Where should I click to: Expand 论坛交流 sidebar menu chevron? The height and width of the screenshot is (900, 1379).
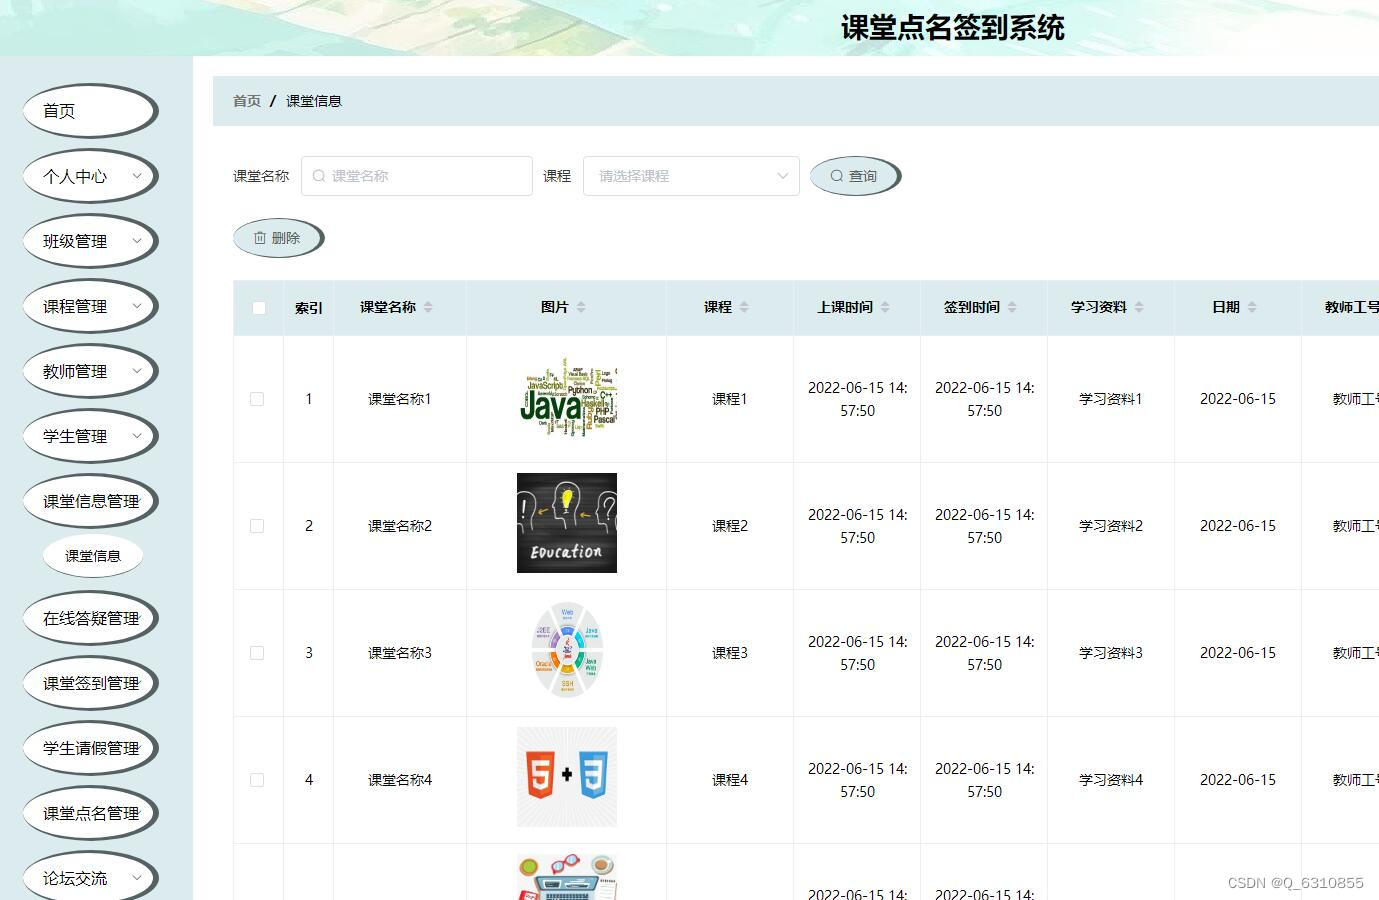point(137,878)
